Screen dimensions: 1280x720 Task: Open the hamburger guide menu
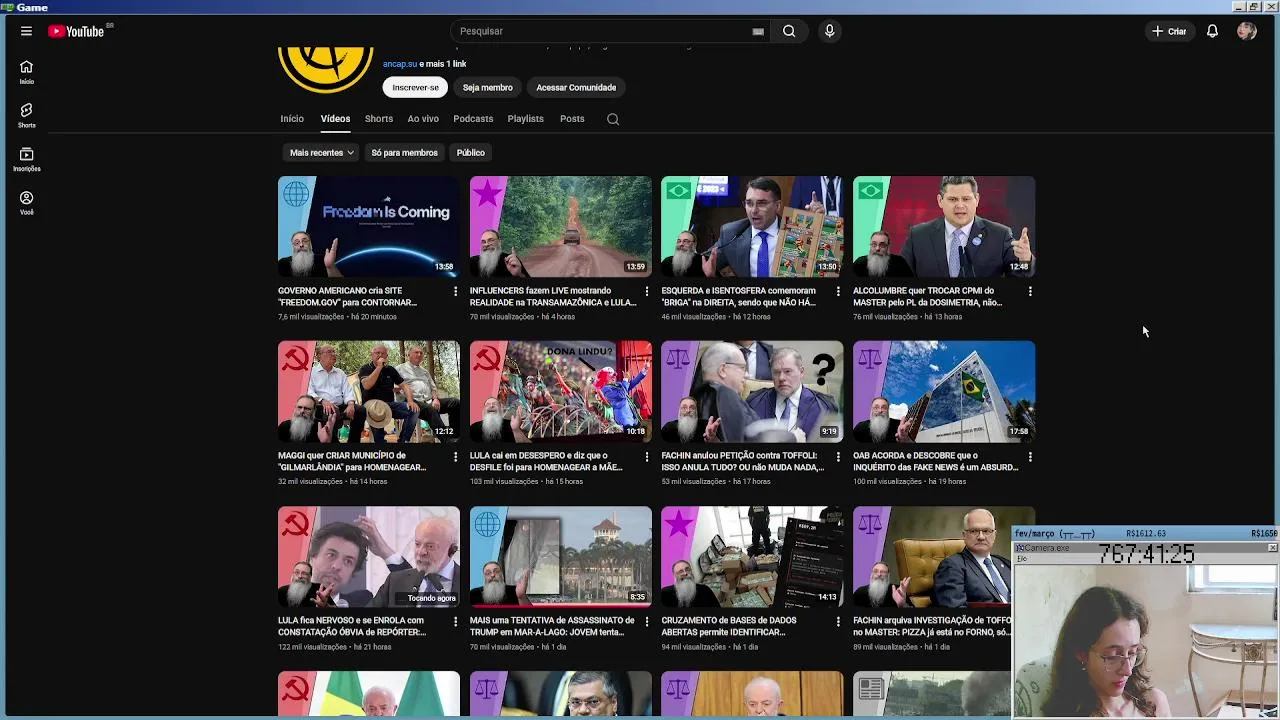click(26, 31)
